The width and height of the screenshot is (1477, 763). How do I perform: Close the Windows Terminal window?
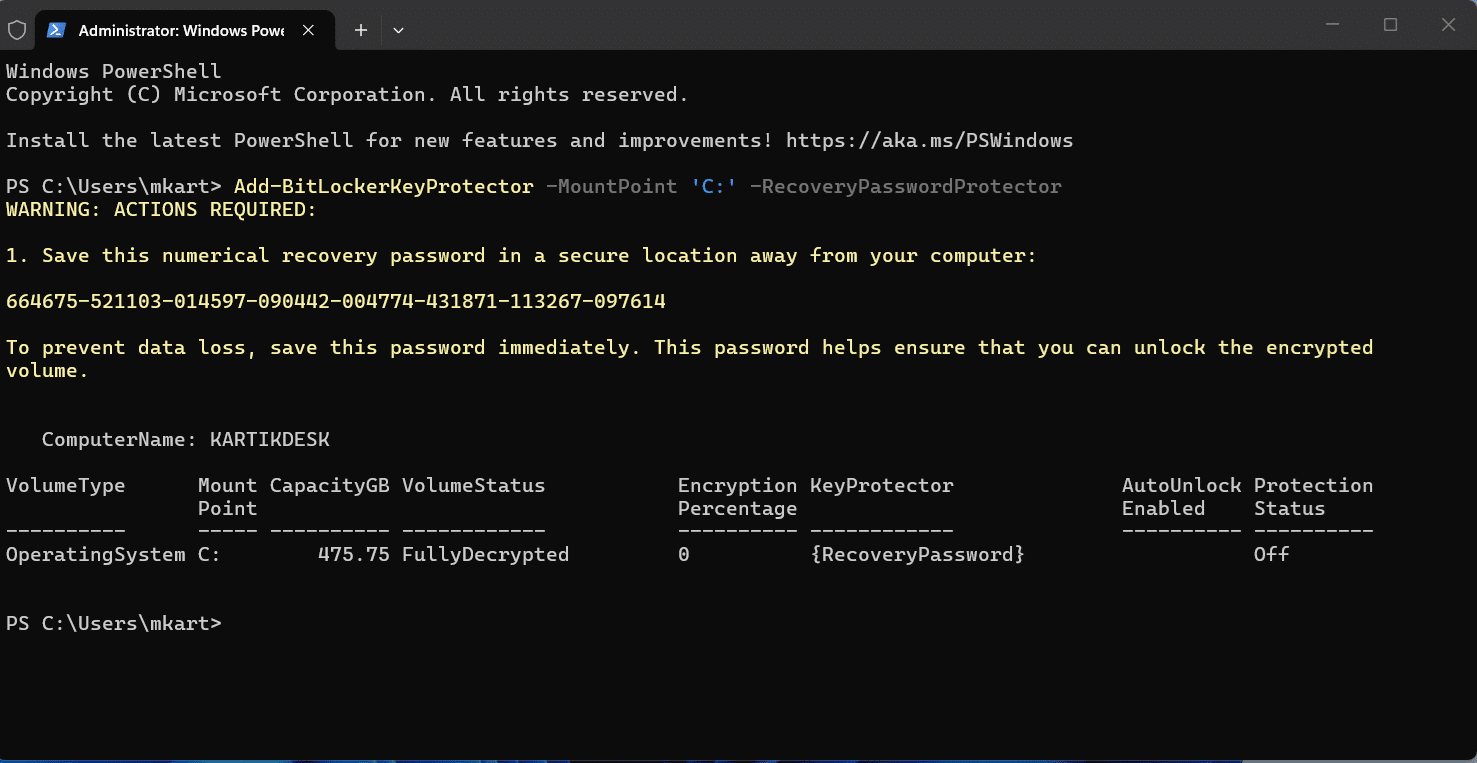tap(1448, 25)
